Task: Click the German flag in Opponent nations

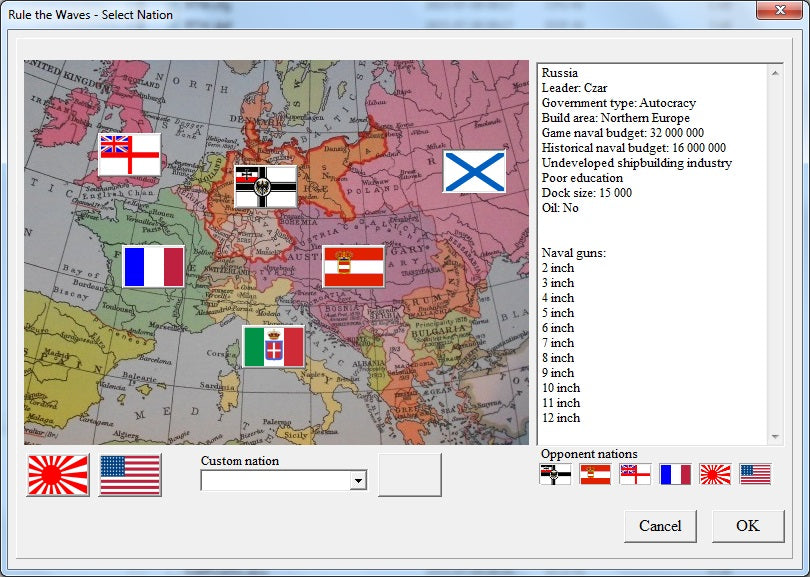Action: click(555, 474)
